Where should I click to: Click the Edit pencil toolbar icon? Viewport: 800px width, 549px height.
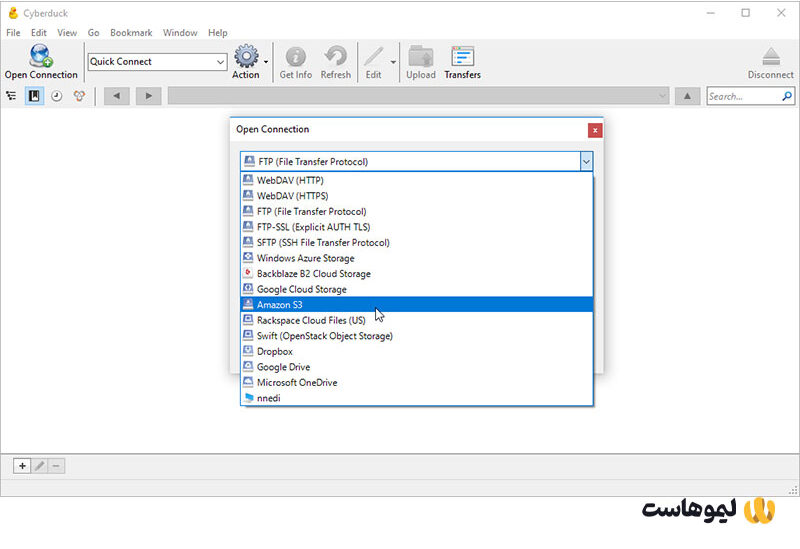(373, 57)
